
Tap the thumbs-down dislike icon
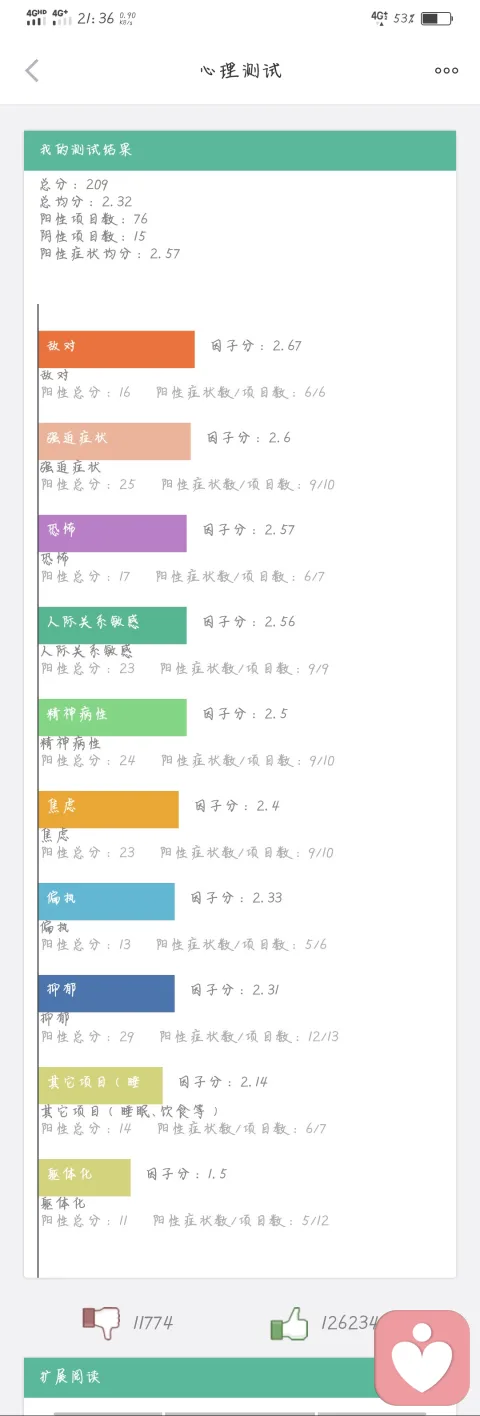tap(101, 1323)
